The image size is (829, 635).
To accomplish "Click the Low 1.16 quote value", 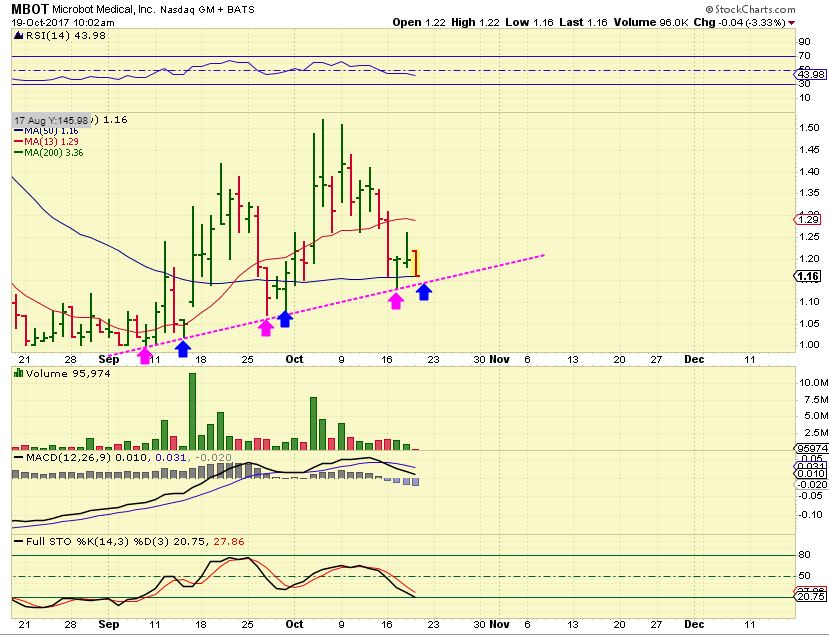I will 529,22.
